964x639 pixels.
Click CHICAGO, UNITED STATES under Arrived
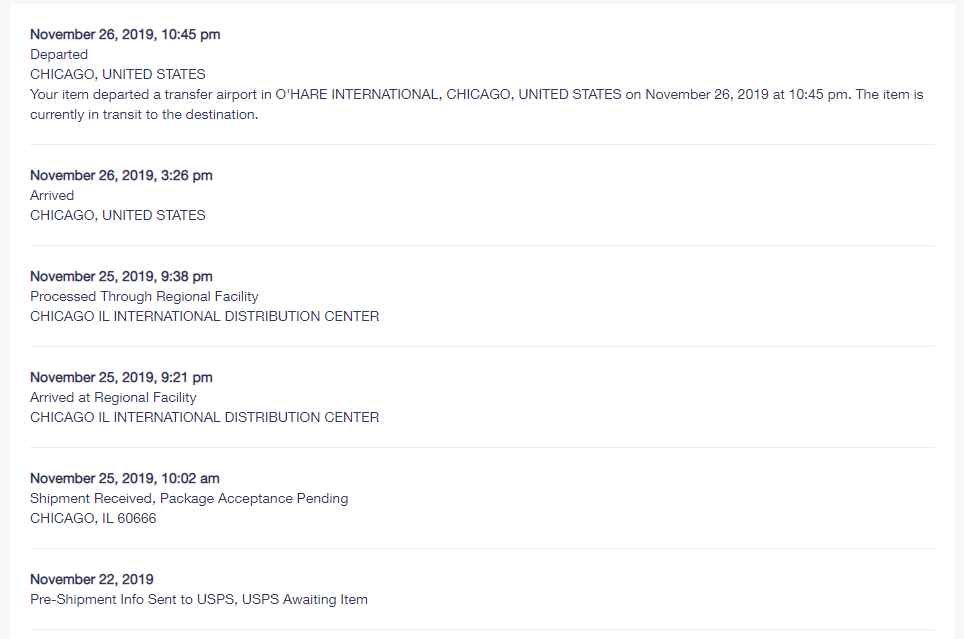tap(118, 215)
